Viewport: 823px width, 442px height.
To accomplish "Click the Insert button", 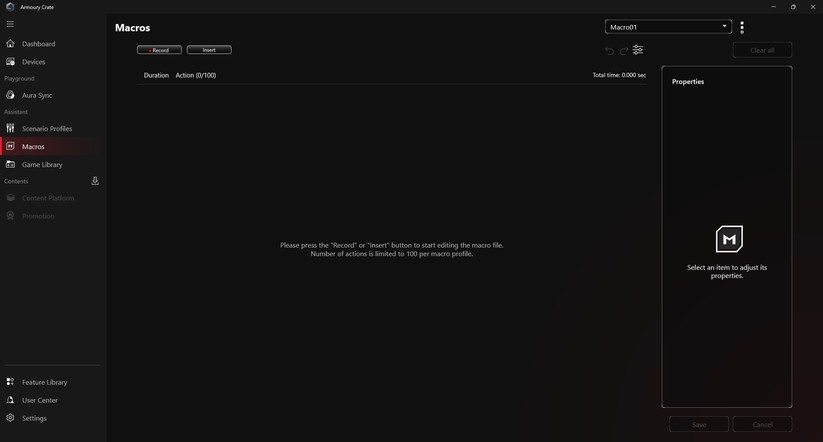I will click(209, 50).
